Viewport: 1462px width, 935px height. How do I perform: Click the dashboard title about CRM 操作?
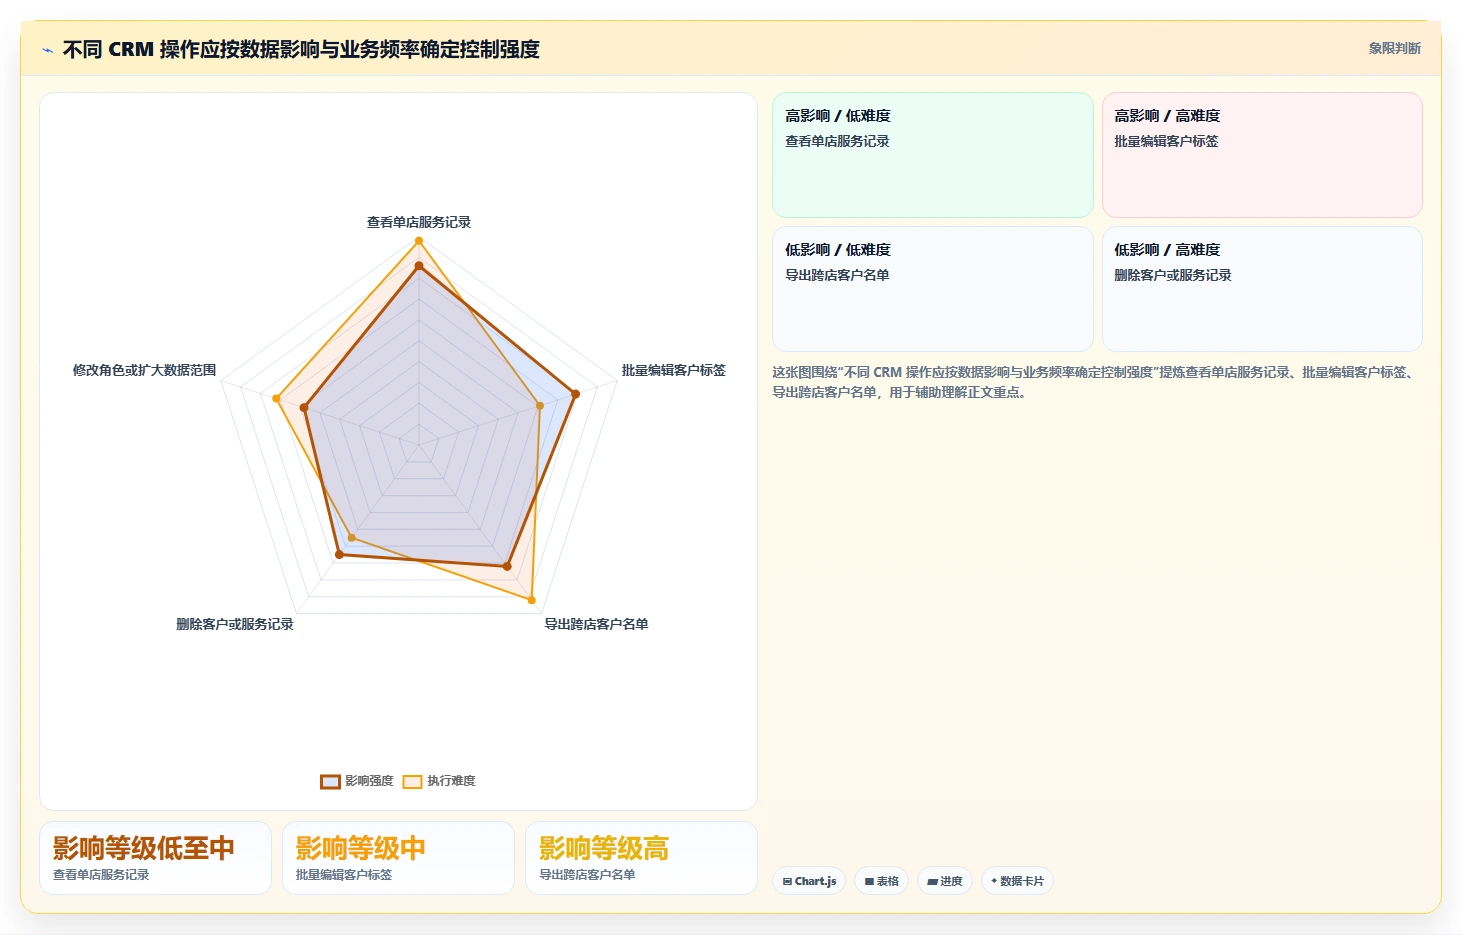(301, 49)
